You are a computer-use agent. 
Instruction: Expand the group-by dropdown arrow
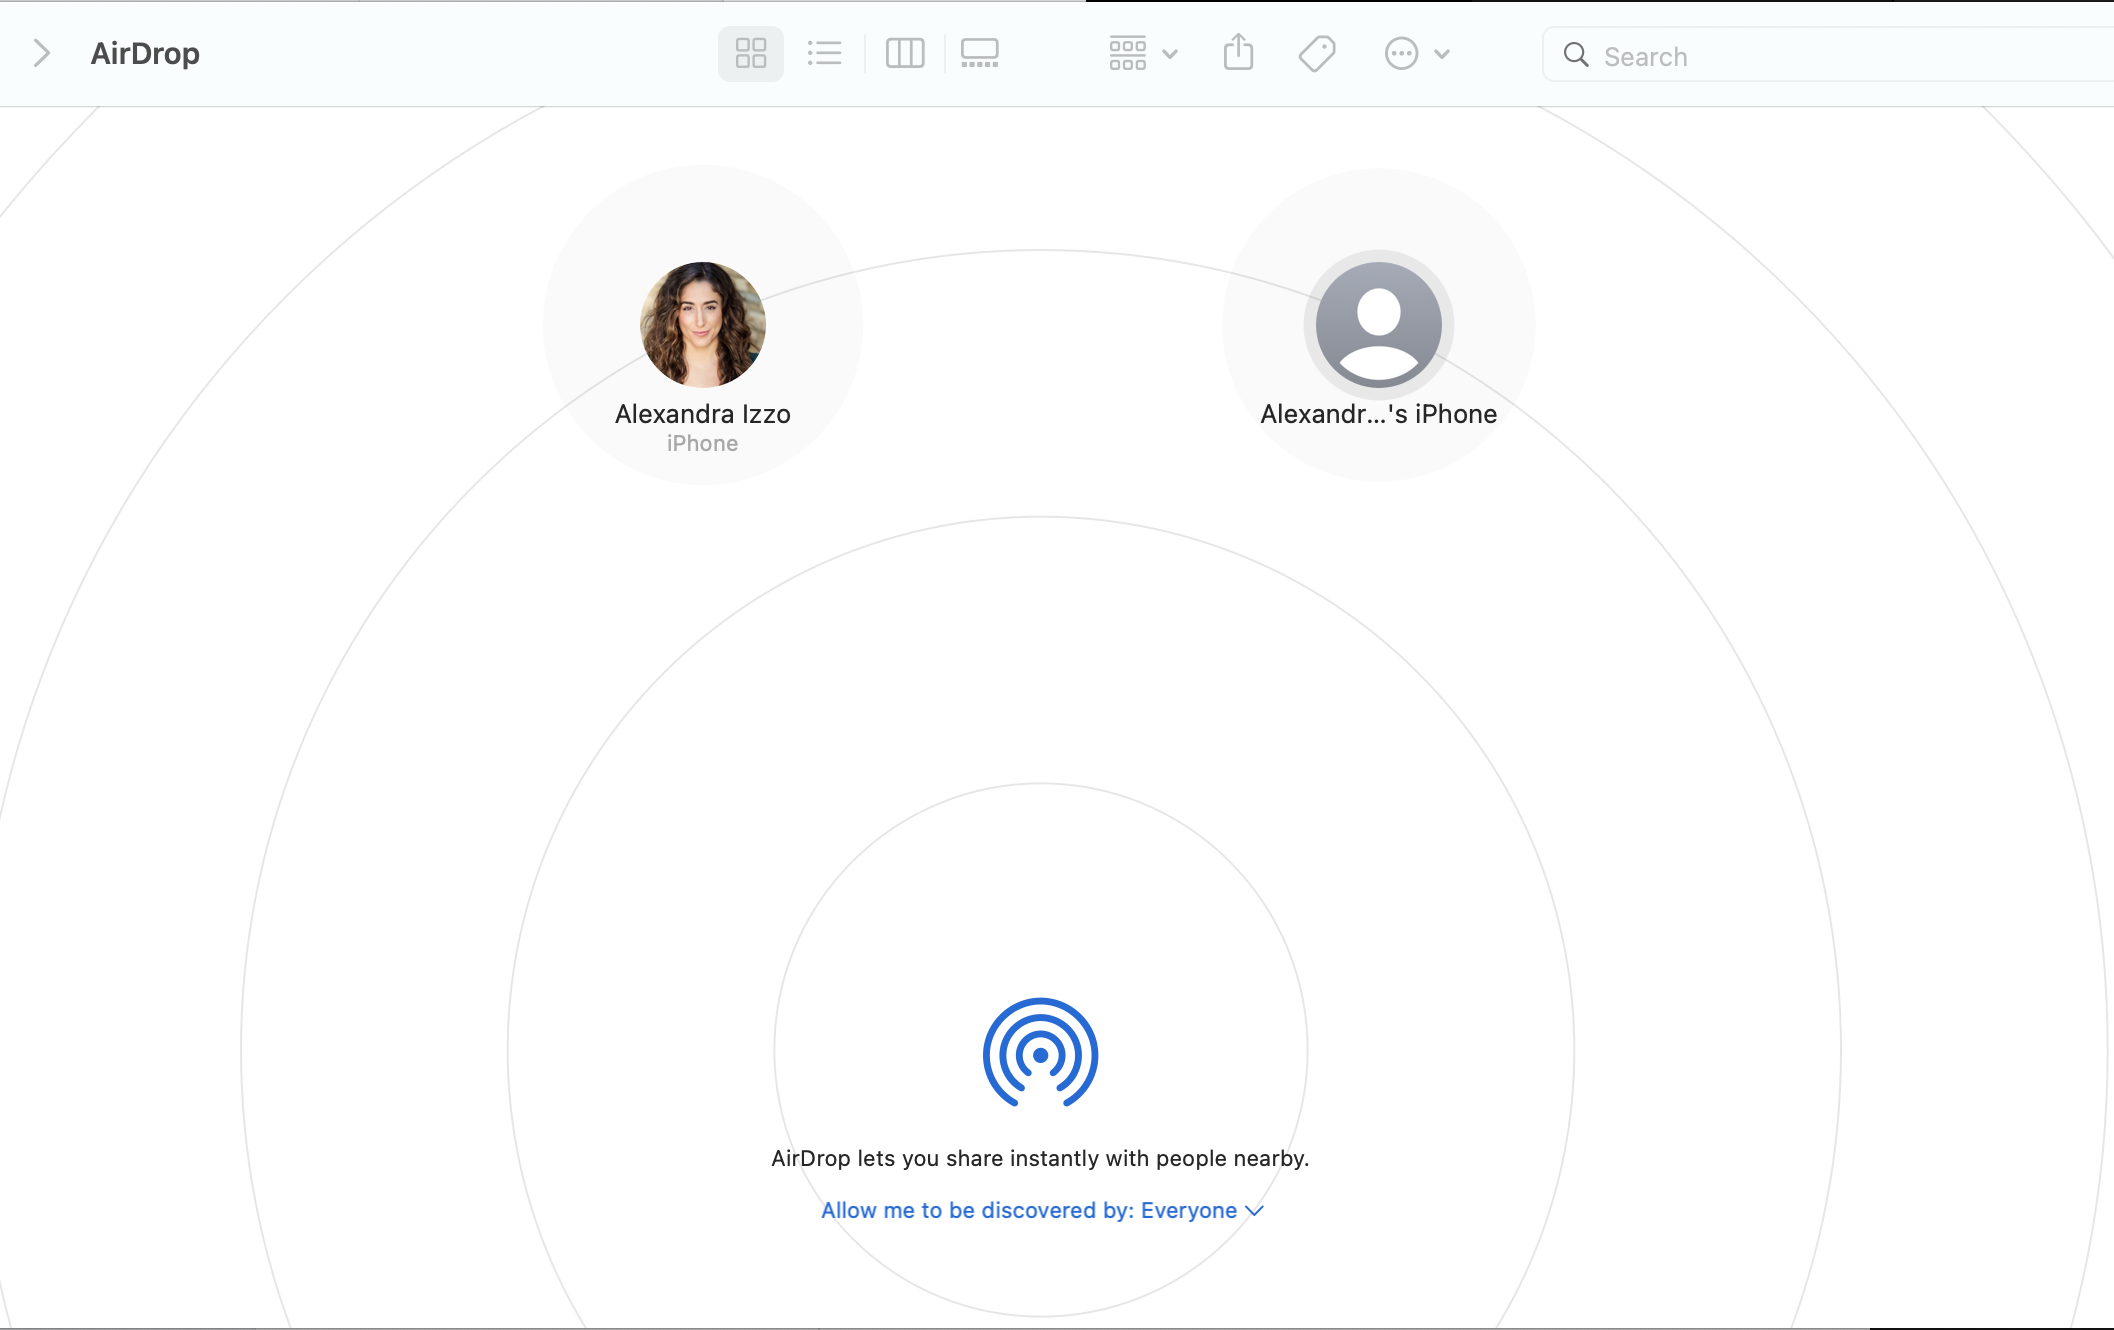[1170, 54]
